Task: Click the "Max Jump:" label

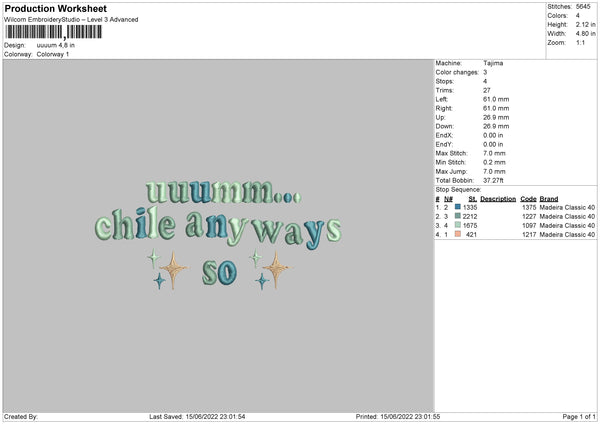Action: [x=451, y=171]
